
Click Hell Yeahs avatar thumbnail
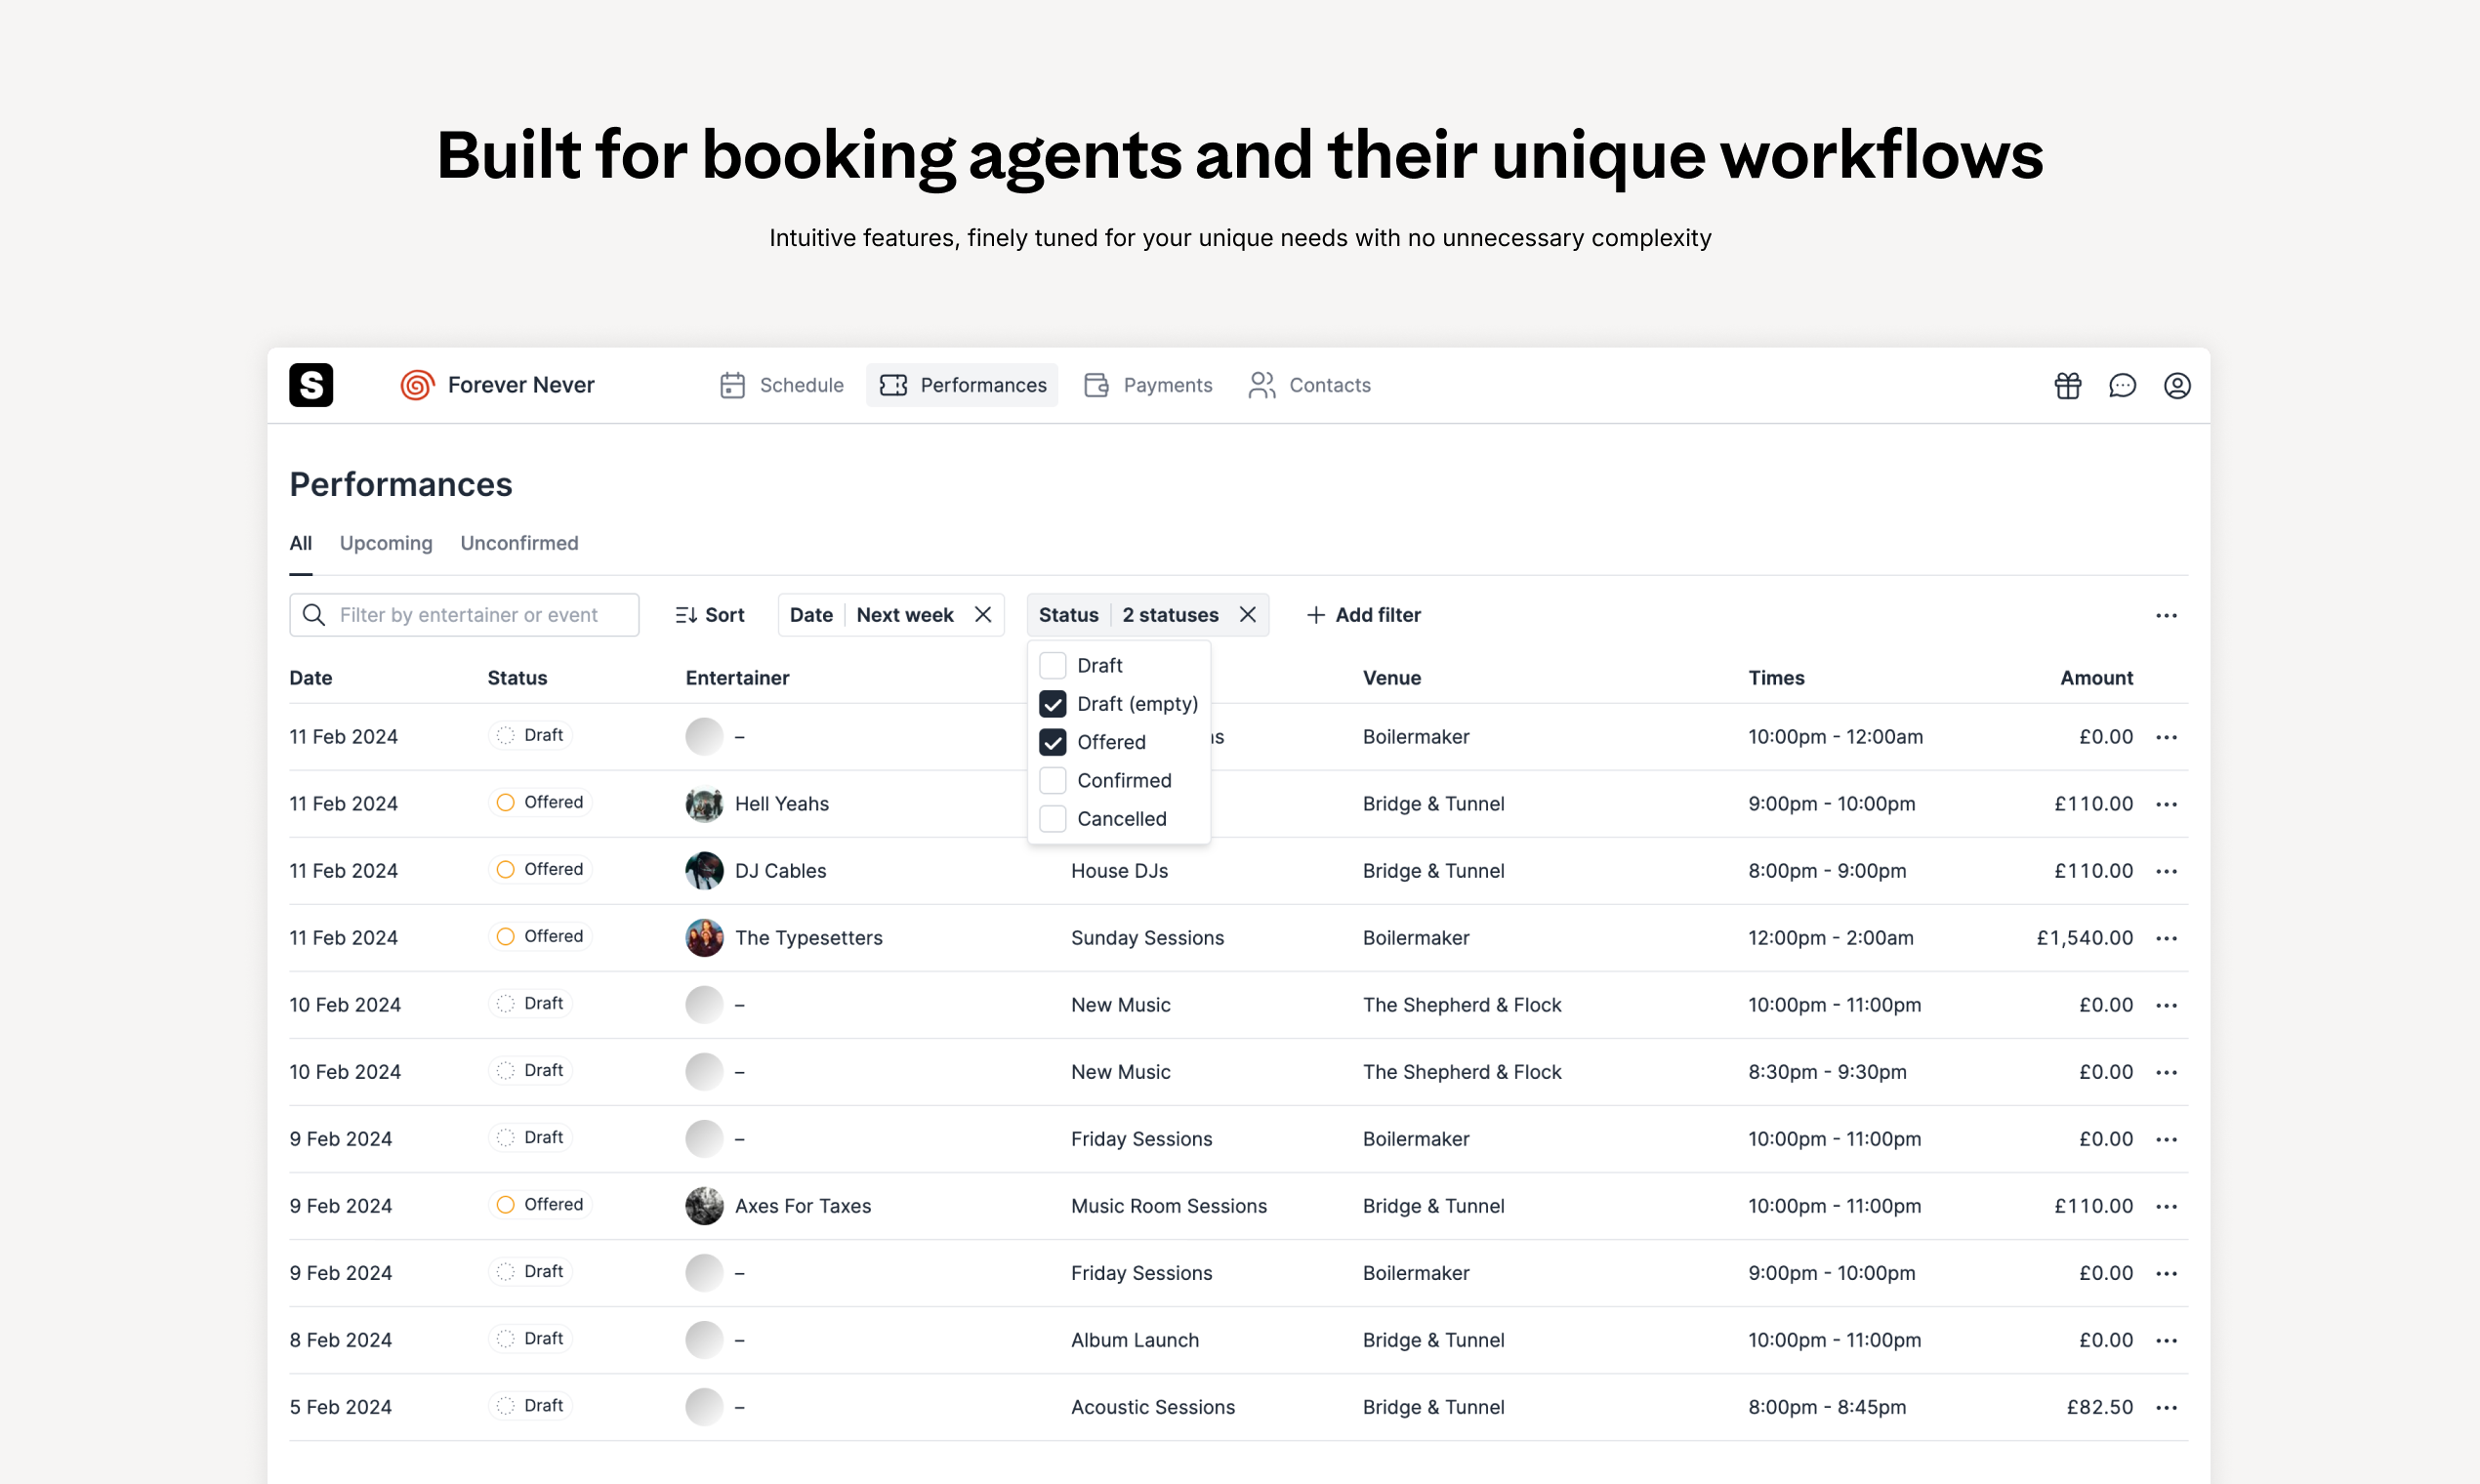[x=704, y=804]
